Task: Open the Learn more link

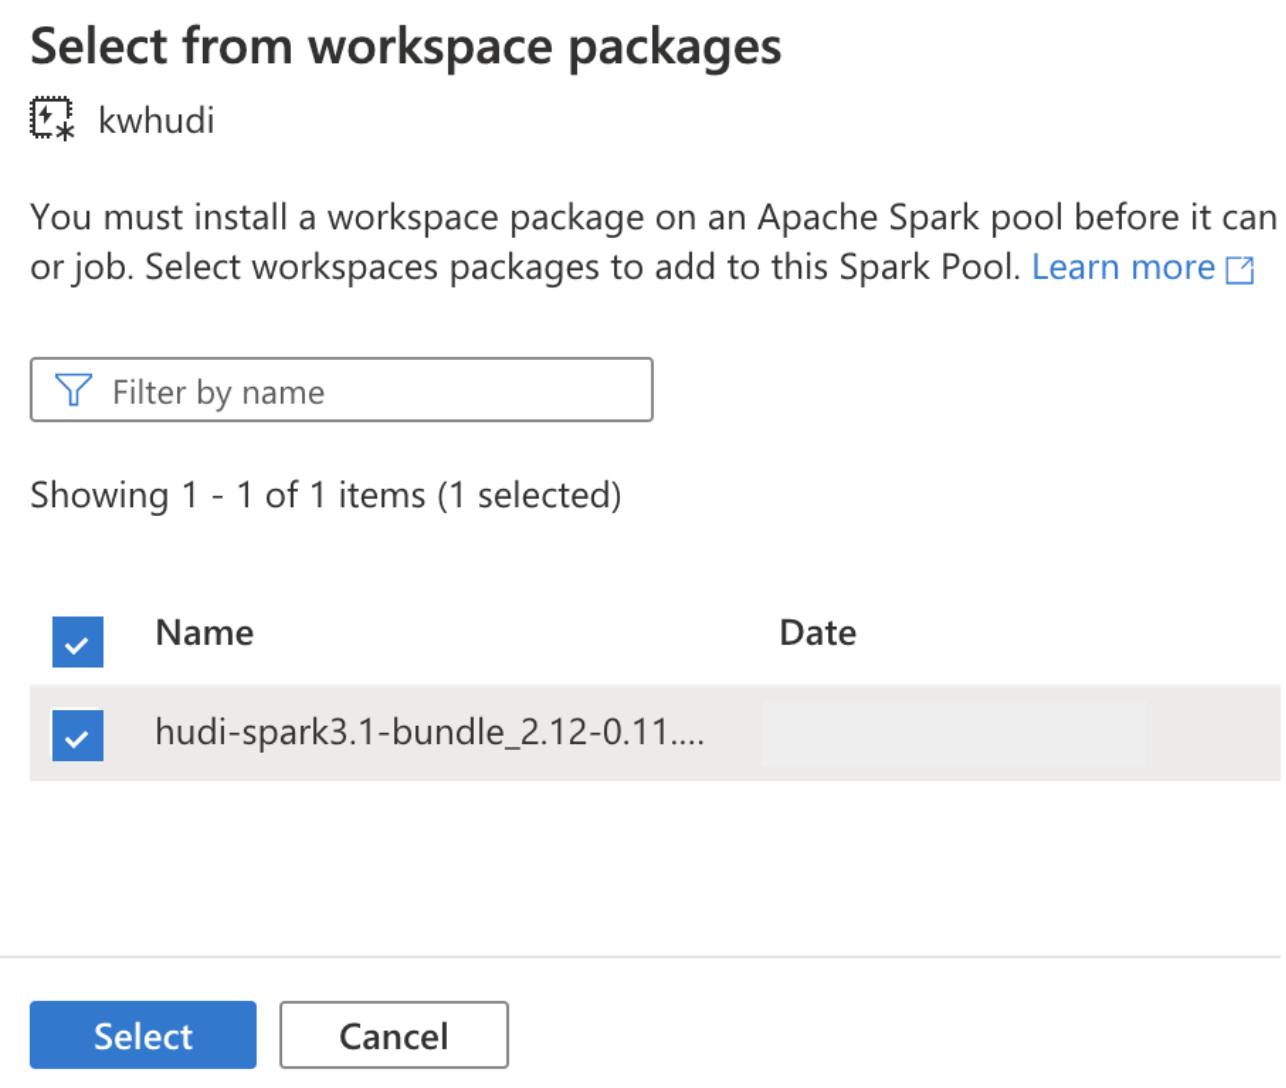Action: tap(1124, 267)
